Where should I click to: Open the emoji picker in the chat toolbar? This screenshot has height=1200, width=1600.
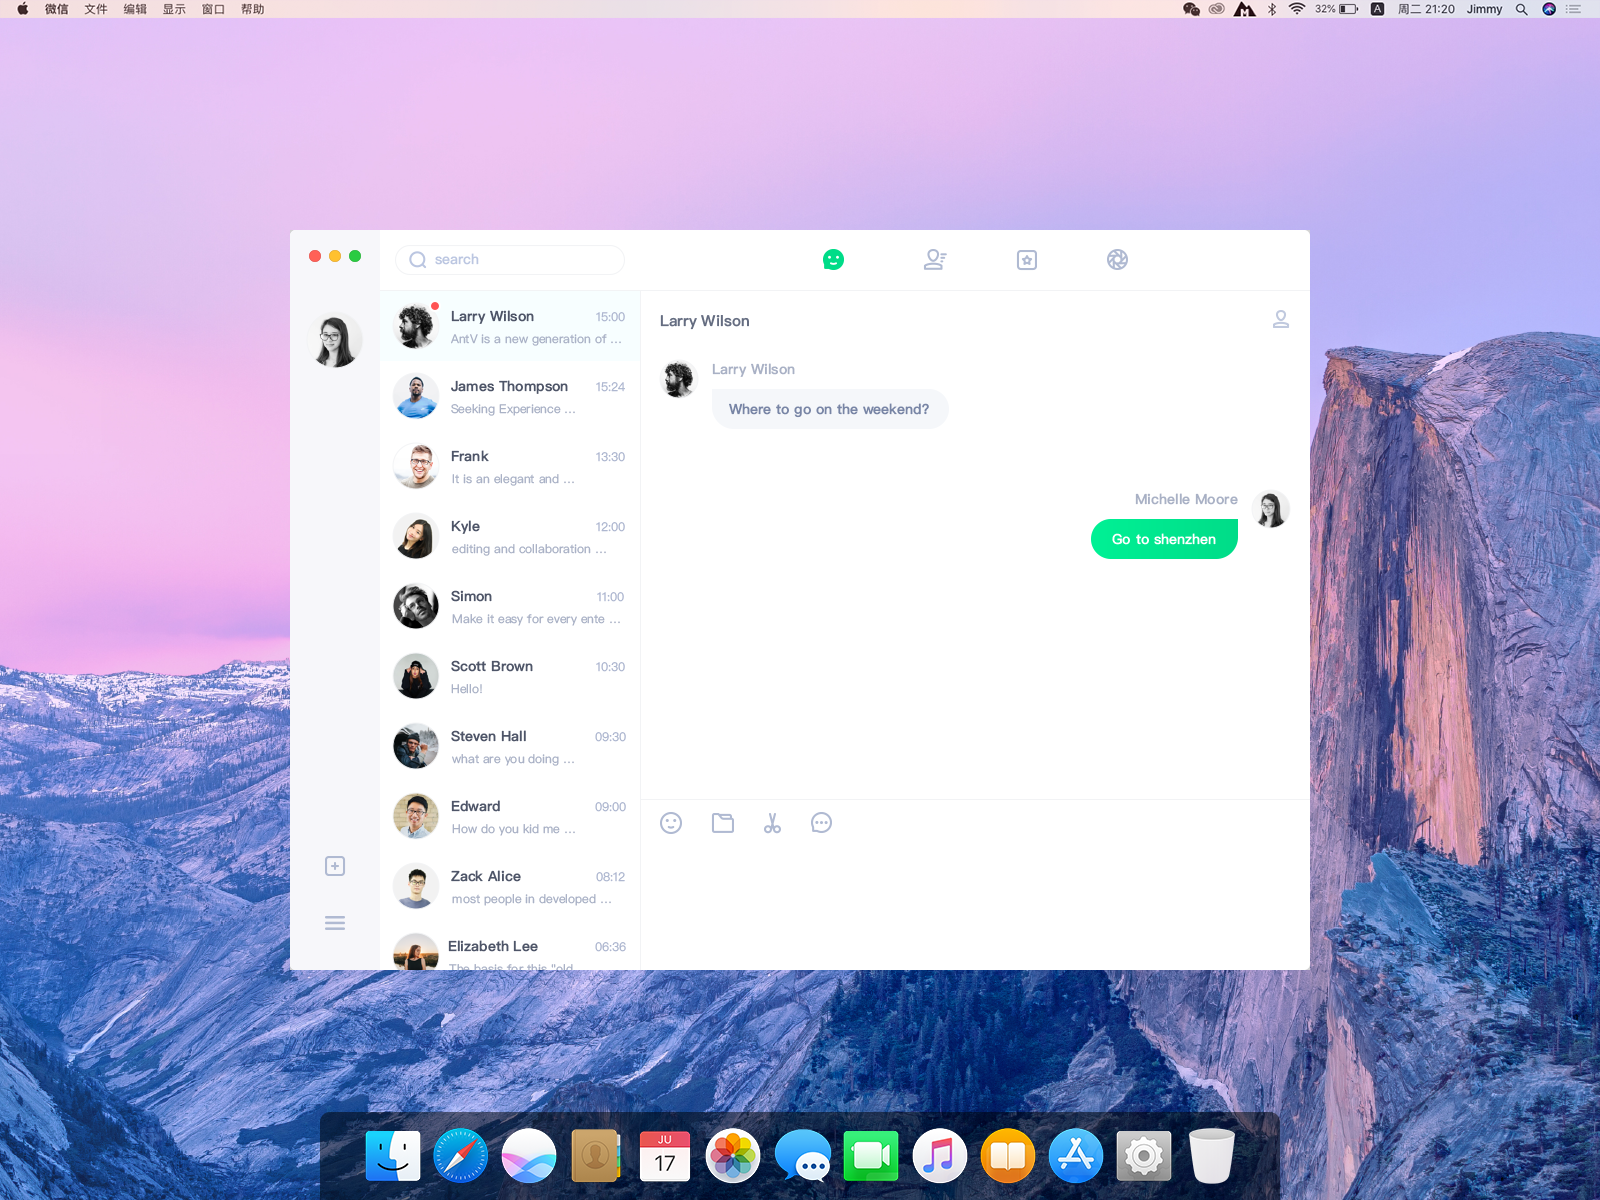coord(671,823)
